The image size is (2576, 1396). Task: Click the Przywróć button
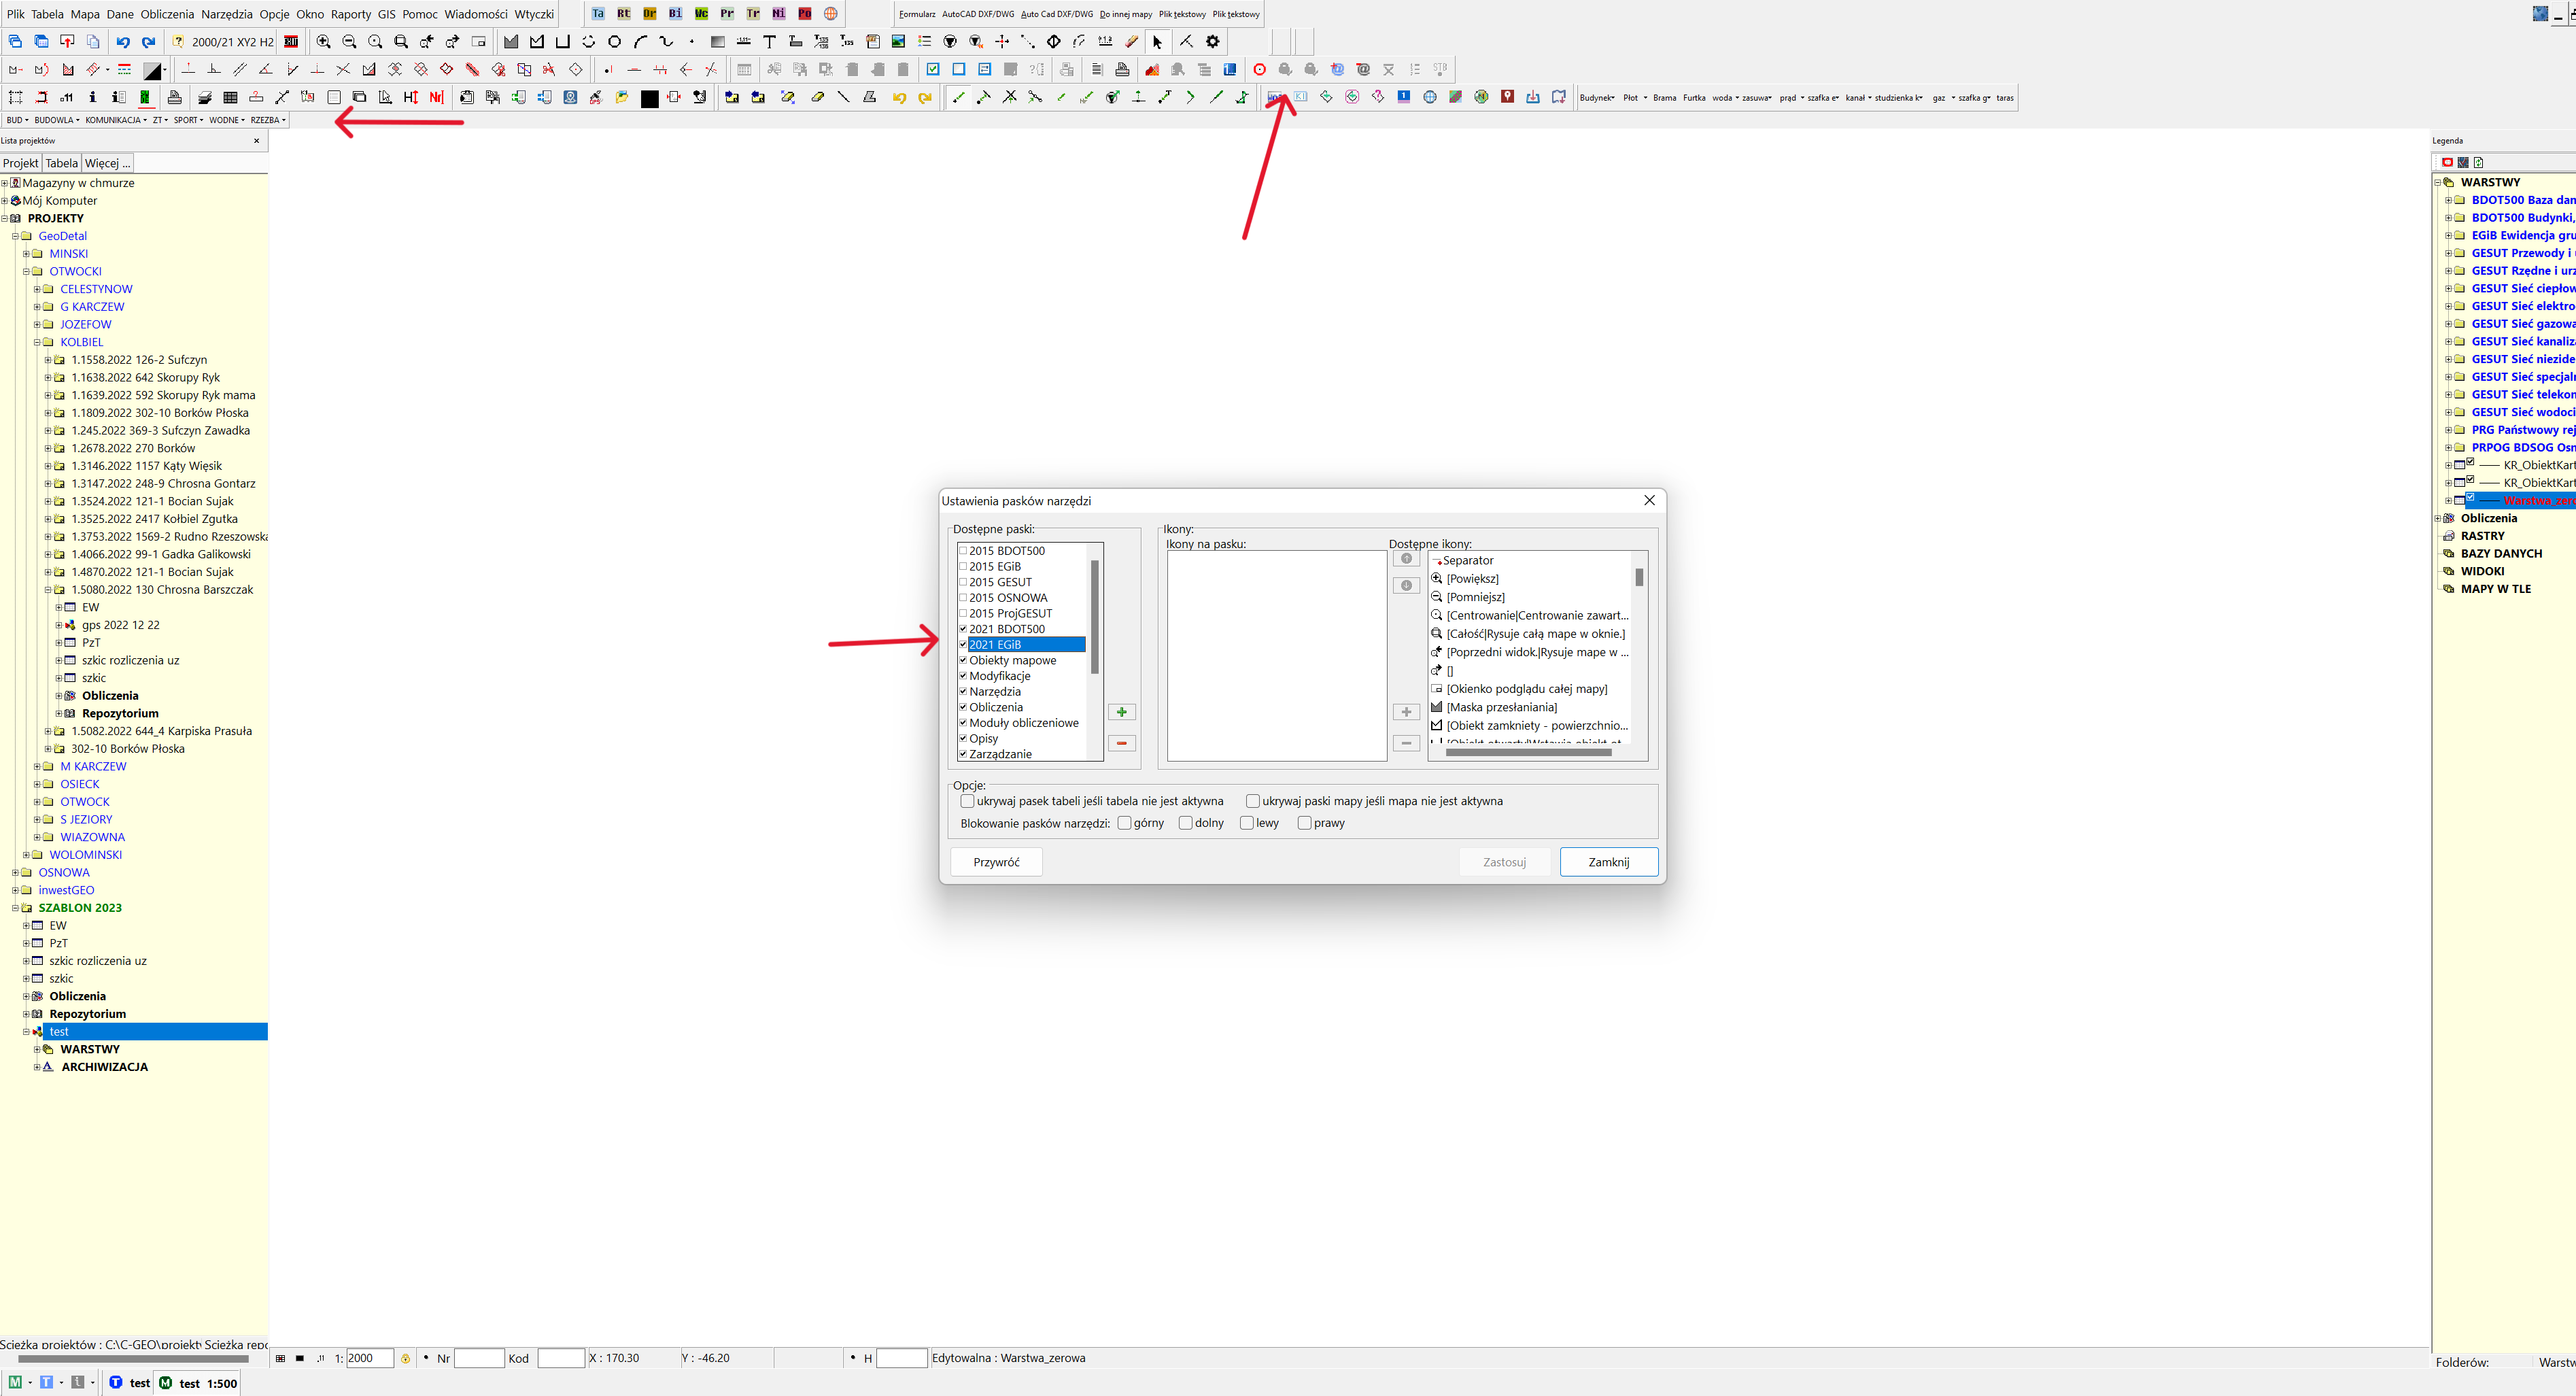point(996,862)
